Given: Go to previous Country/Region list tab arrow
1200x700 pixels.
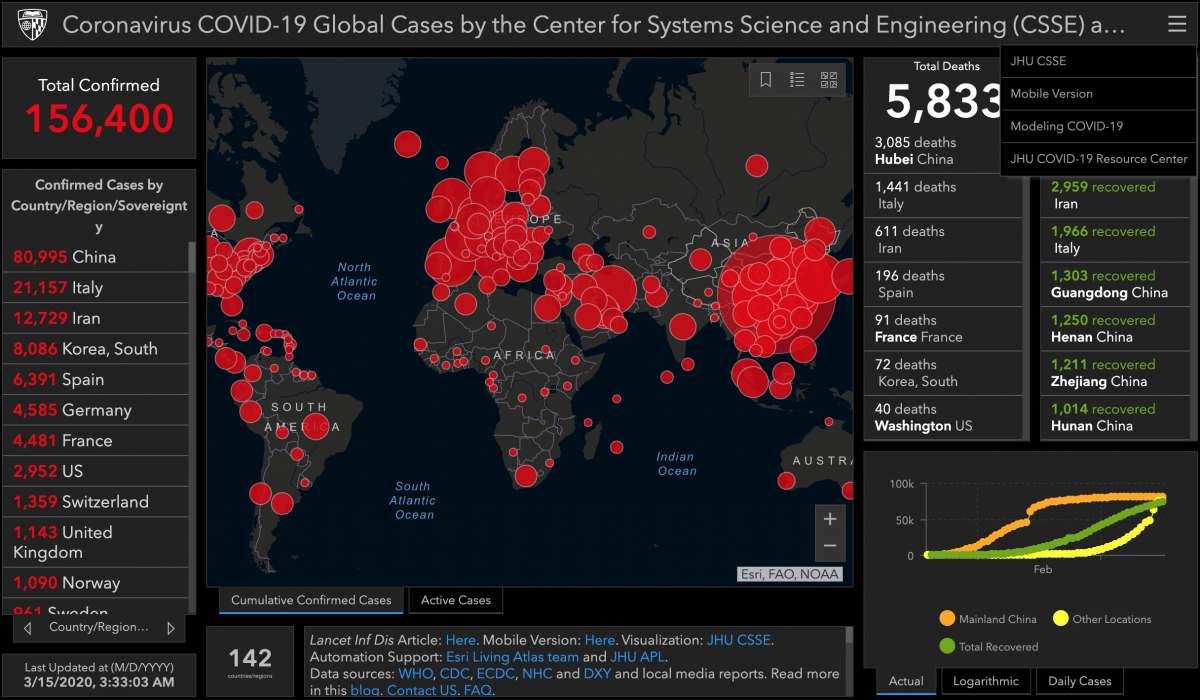Looking at the screenshot, I should (x=27, y=628).
